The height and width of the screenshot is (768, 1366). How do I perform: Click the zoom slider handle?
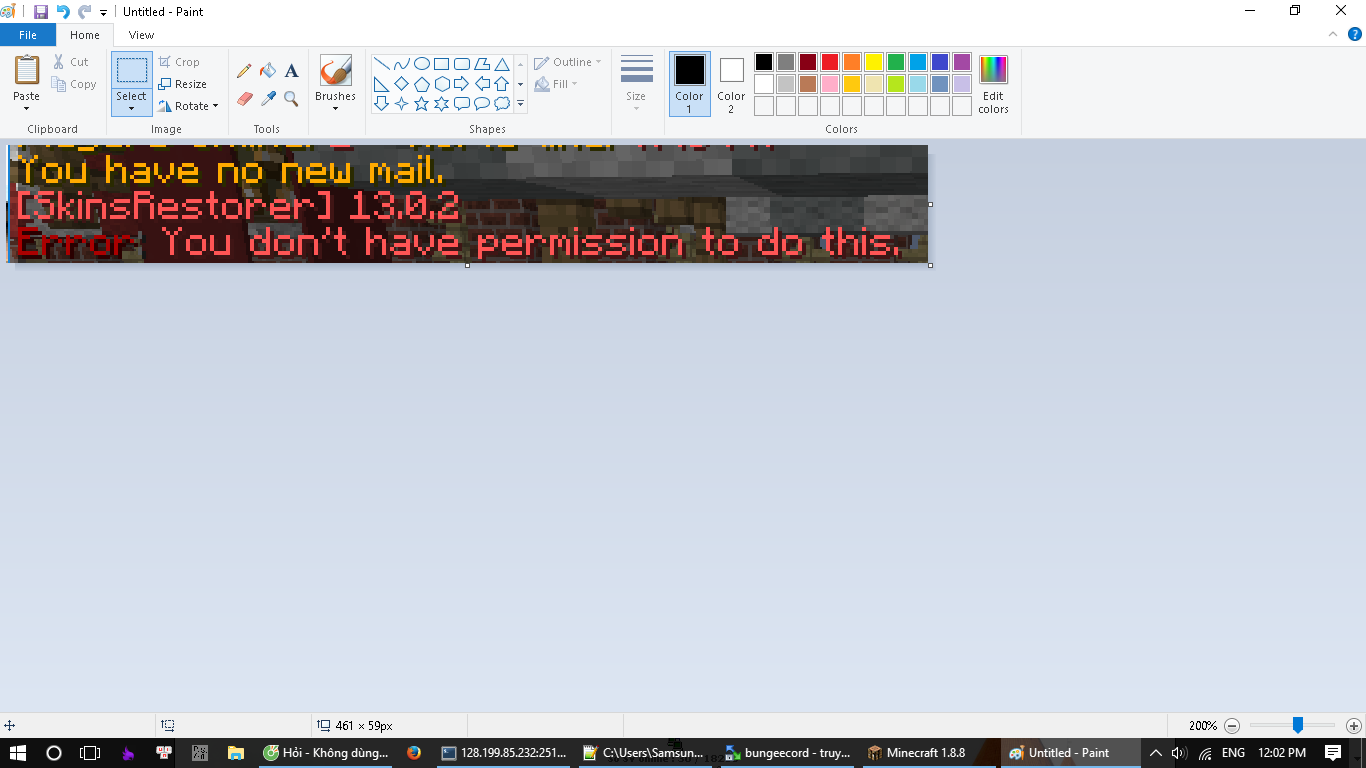click(x=1297, y=725)
